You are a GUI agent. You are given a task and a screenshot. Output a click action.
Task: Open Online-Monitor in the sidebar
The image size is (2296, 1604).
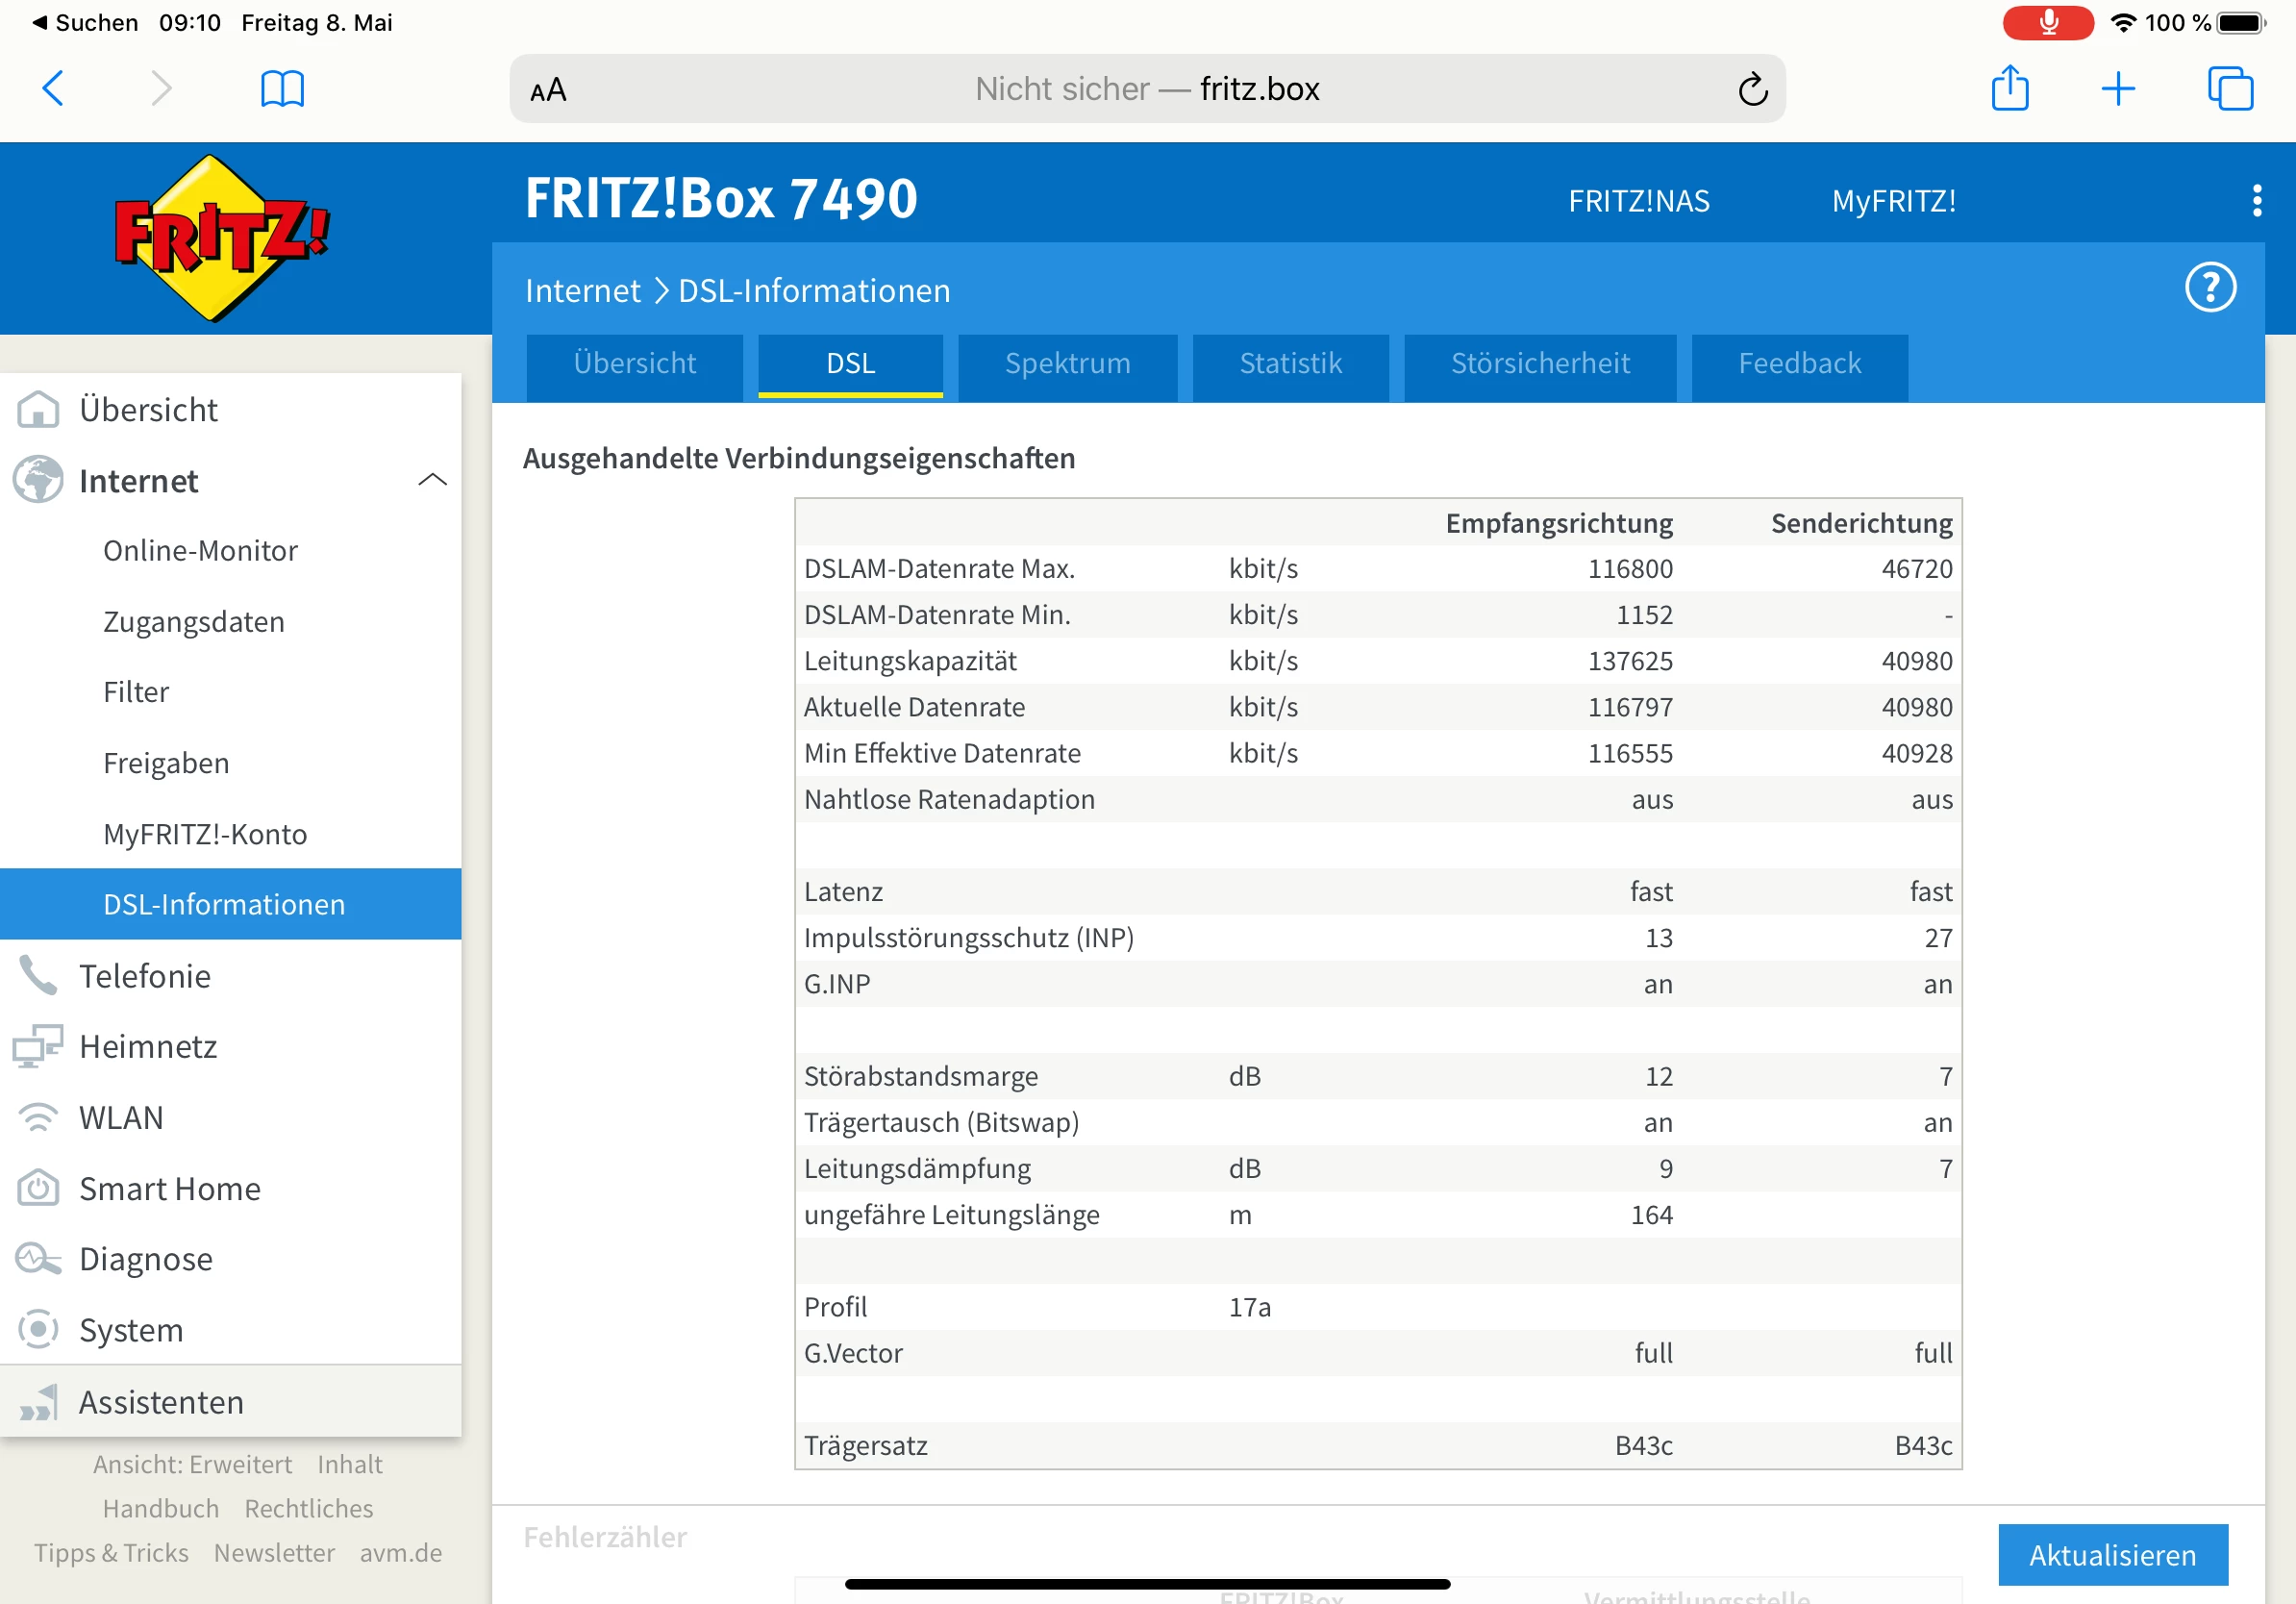point(200,551)
